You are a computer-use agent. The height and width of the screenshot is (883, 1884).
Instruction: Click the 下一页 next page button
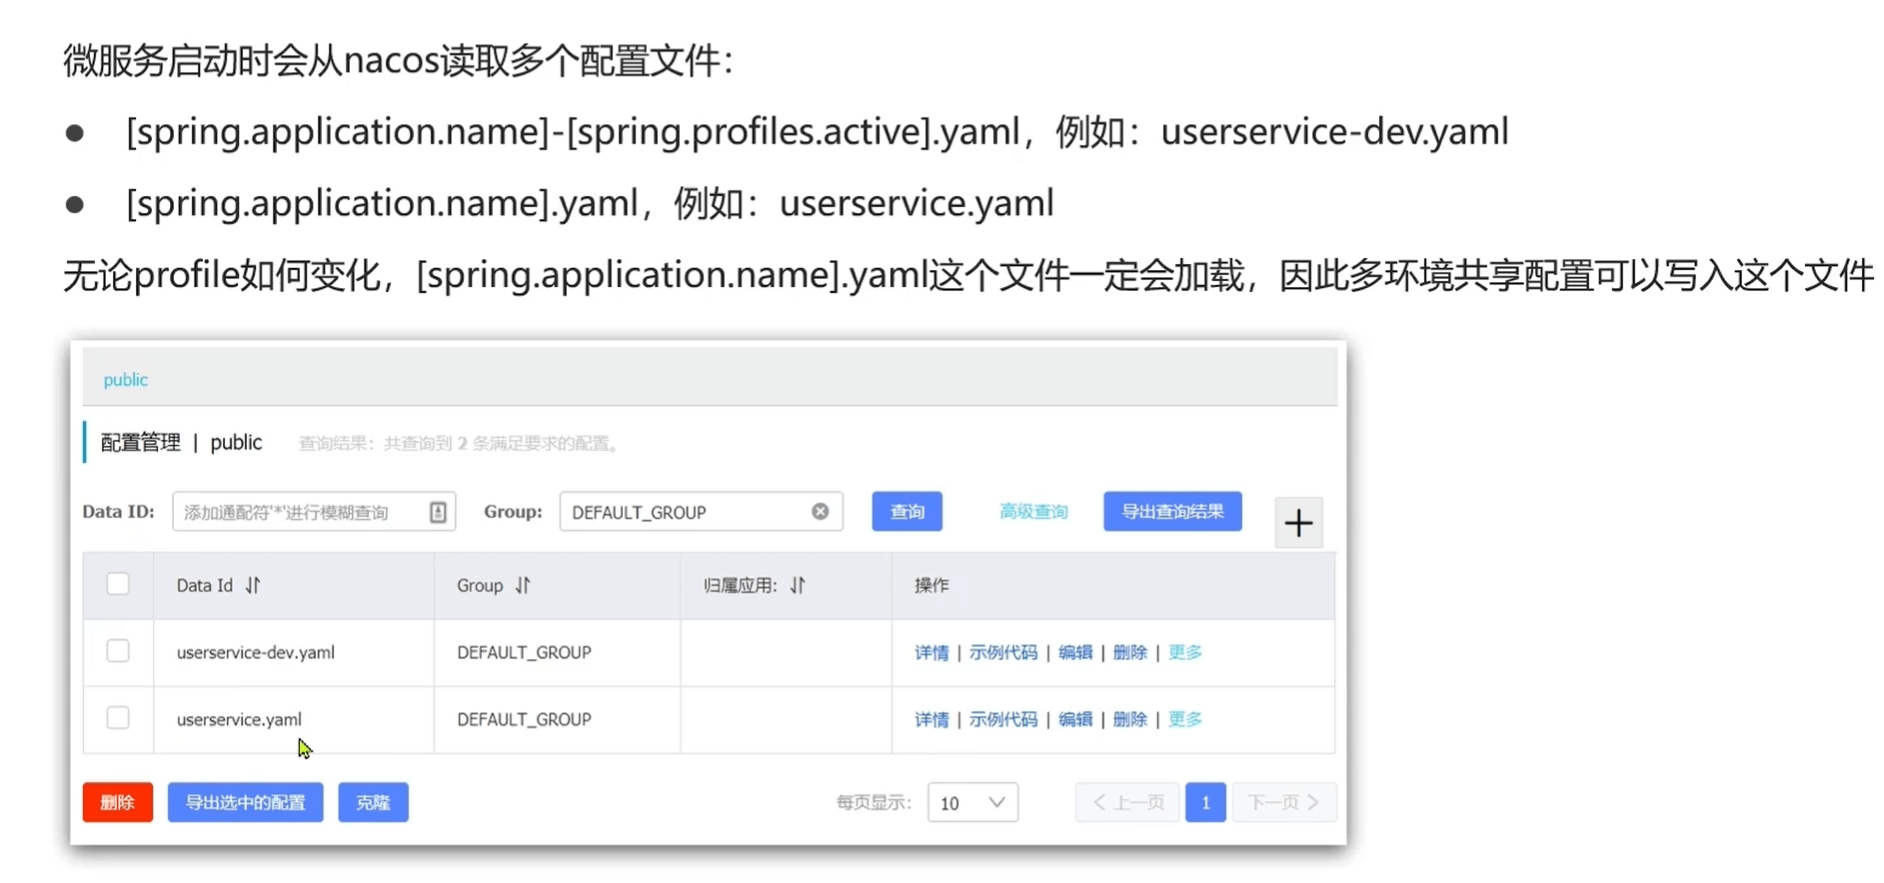coord(1284,802)
